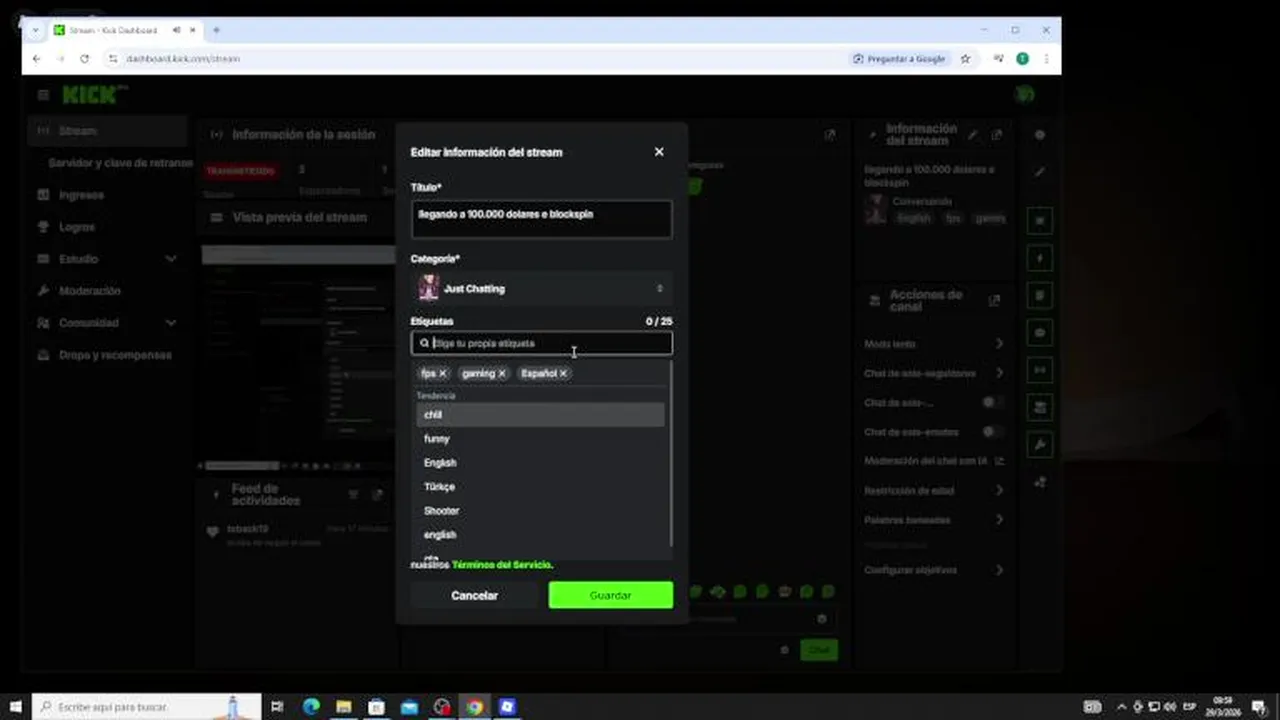
Task: Click the Windows Start button
Action: click(x=15, y=707)
